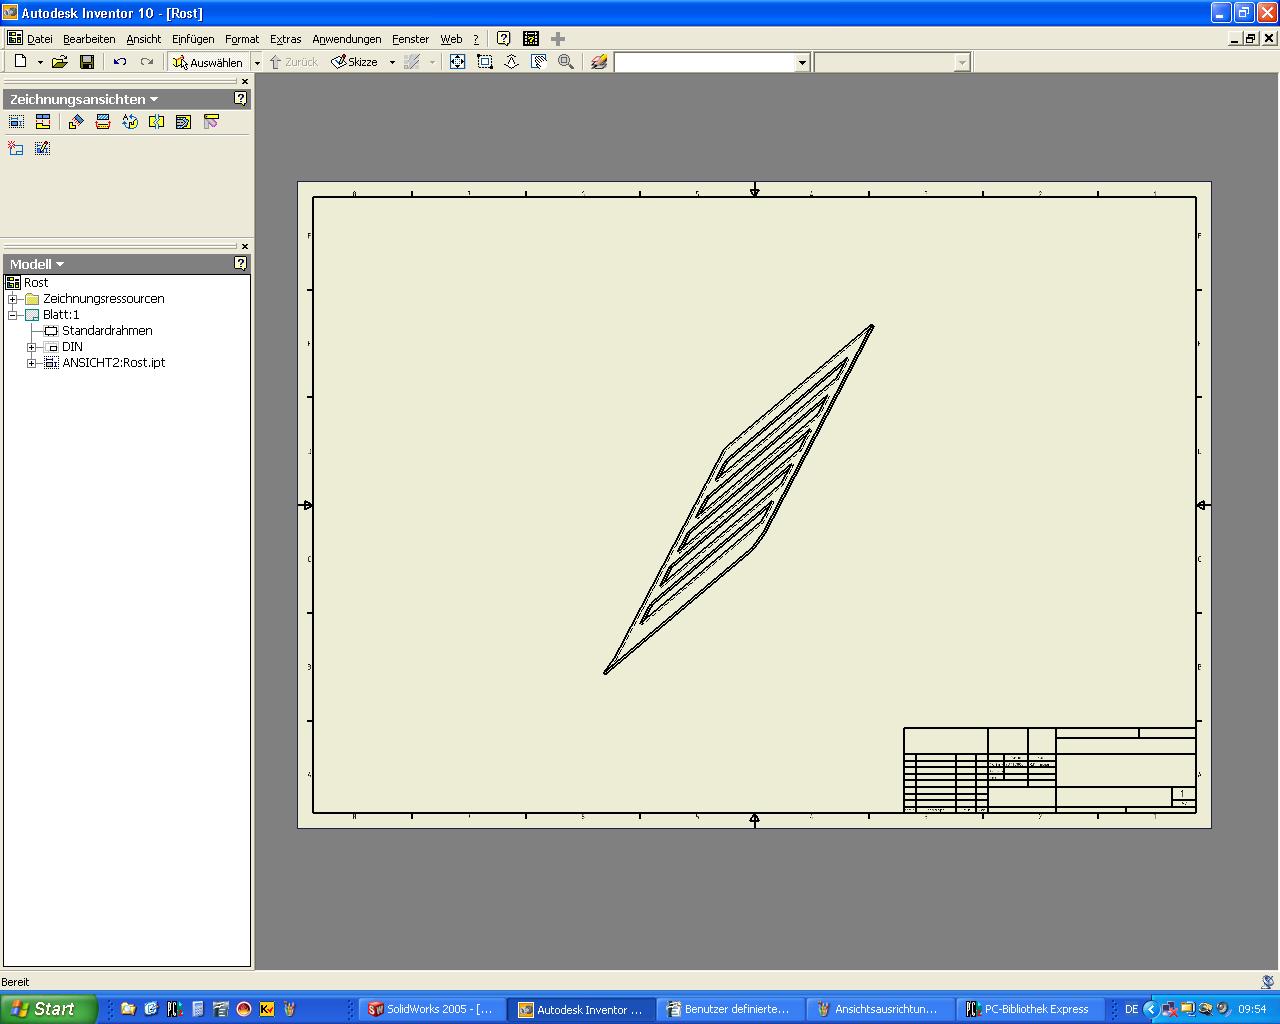Create a projected view icon
1280x1024 pixels.
(x=43, y=121)
